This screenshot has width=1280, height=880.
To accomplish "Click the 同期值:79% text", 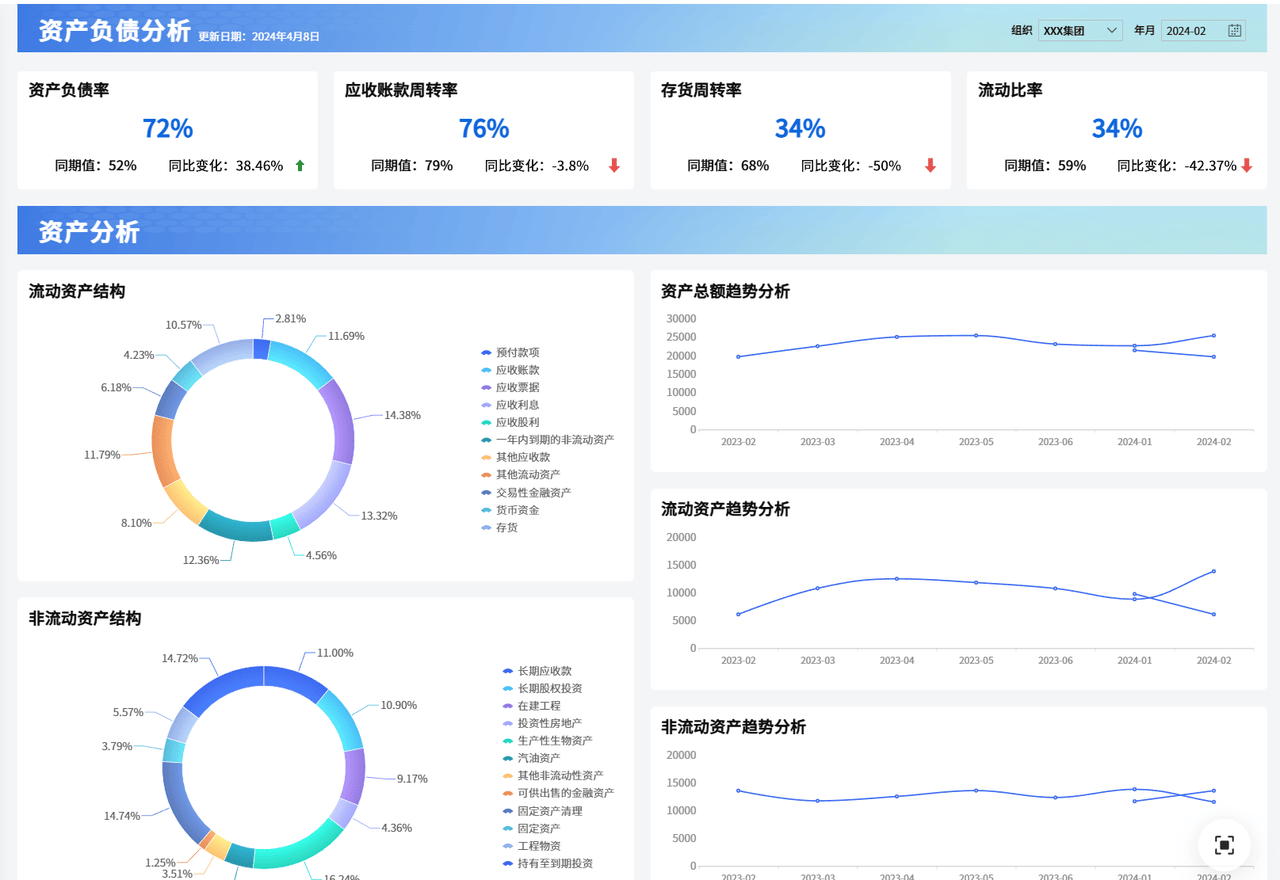I will click(x=412, y=166).
